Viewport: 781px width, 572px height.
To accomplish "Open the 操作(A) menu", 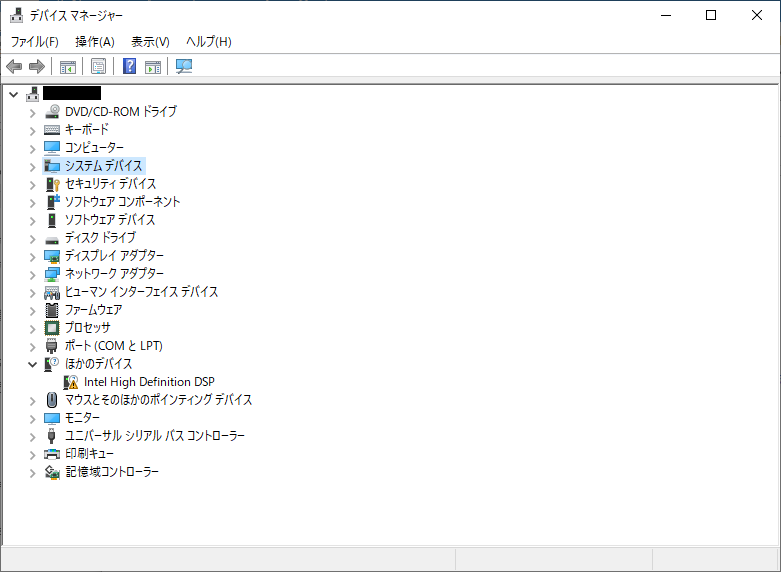I will coord(95,42).
